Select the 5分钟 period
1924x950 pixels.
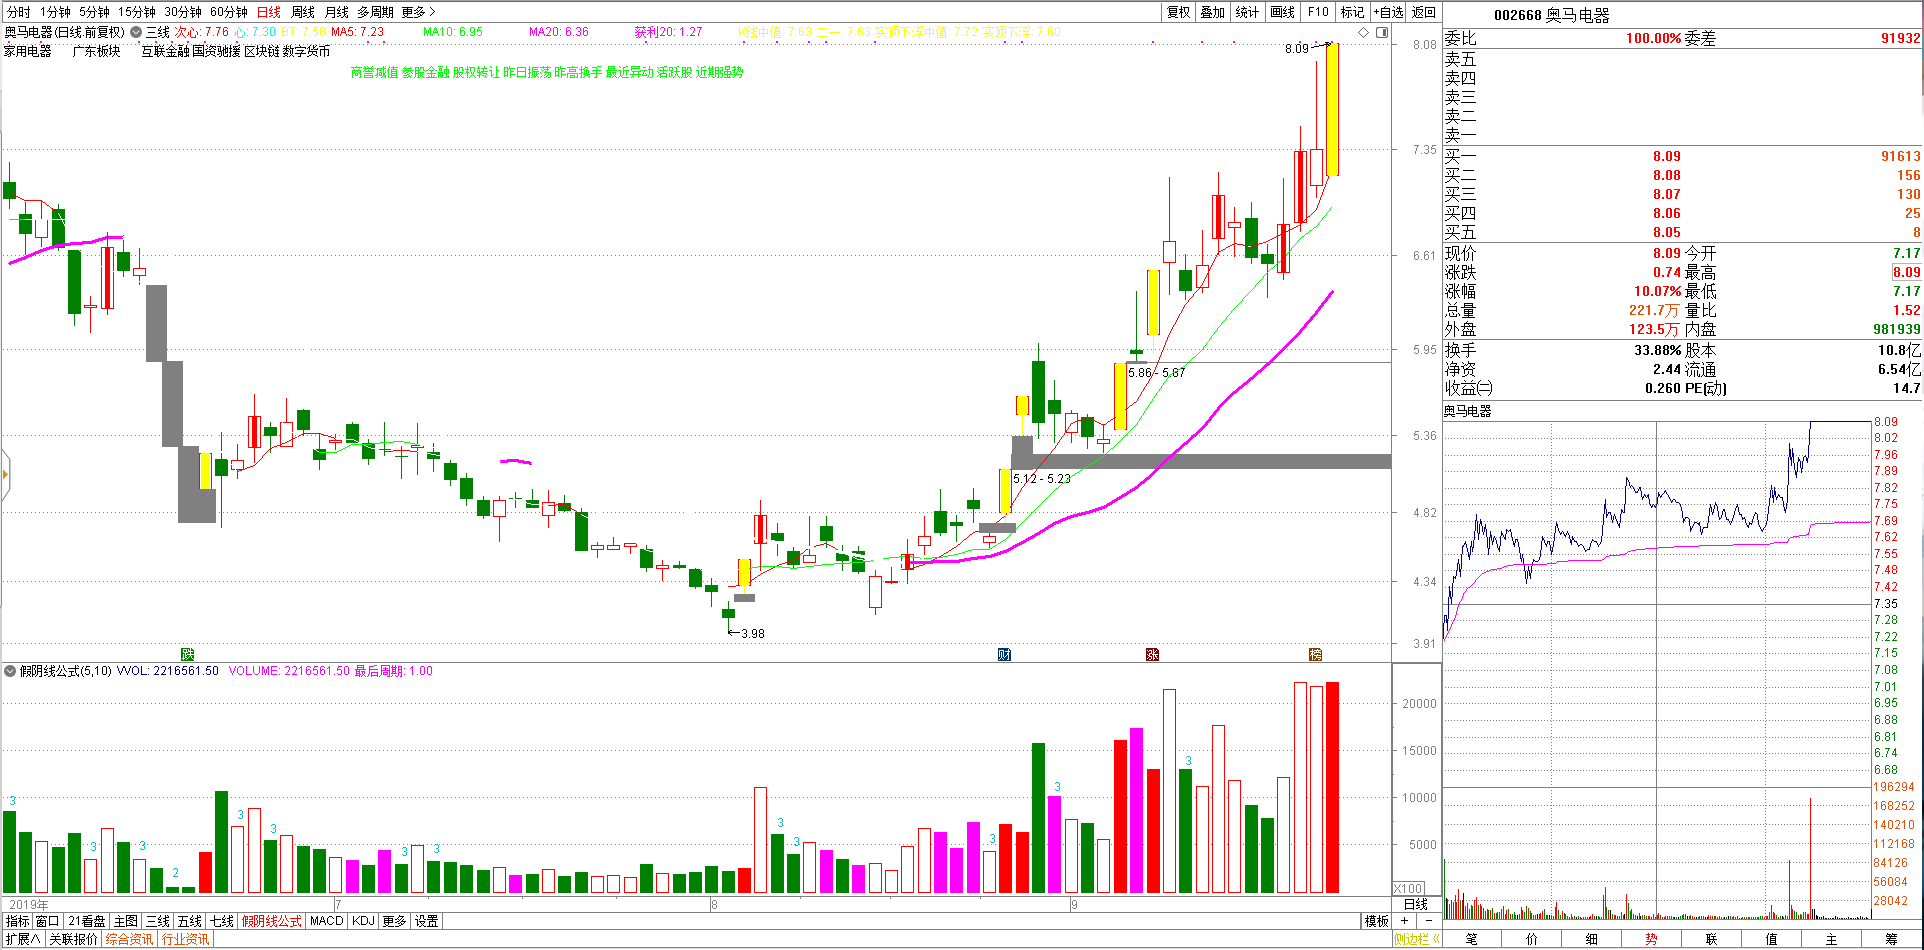pyautogui.click(x=94, y=12)
